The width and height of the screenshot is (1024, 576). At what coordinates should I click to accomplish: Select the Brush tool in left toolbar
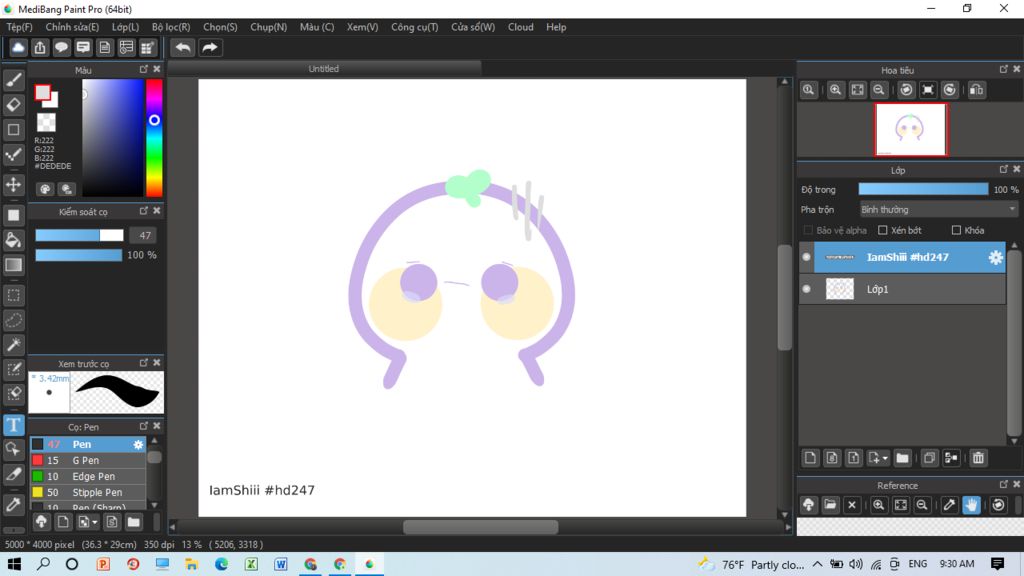coord(13,80)
